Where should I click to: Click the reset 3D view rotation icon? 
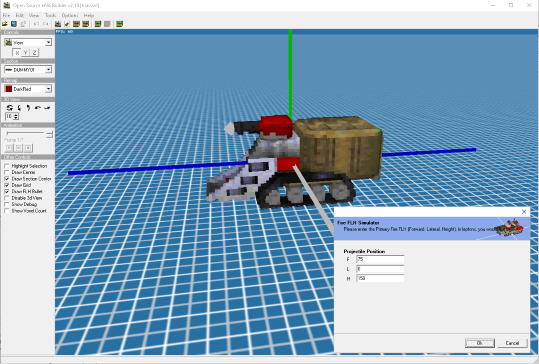point(10,108)
